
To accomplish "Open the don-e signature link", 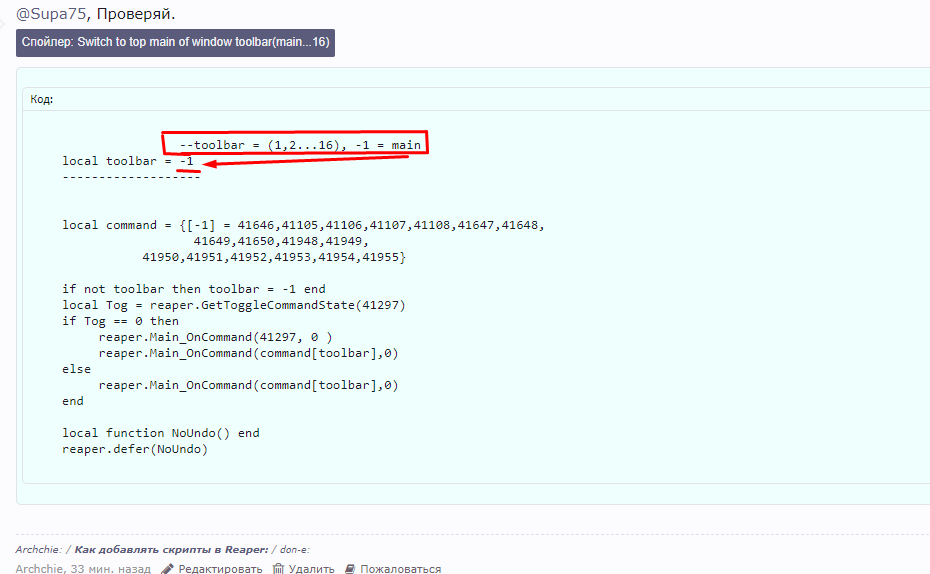I will click(295, 550).
